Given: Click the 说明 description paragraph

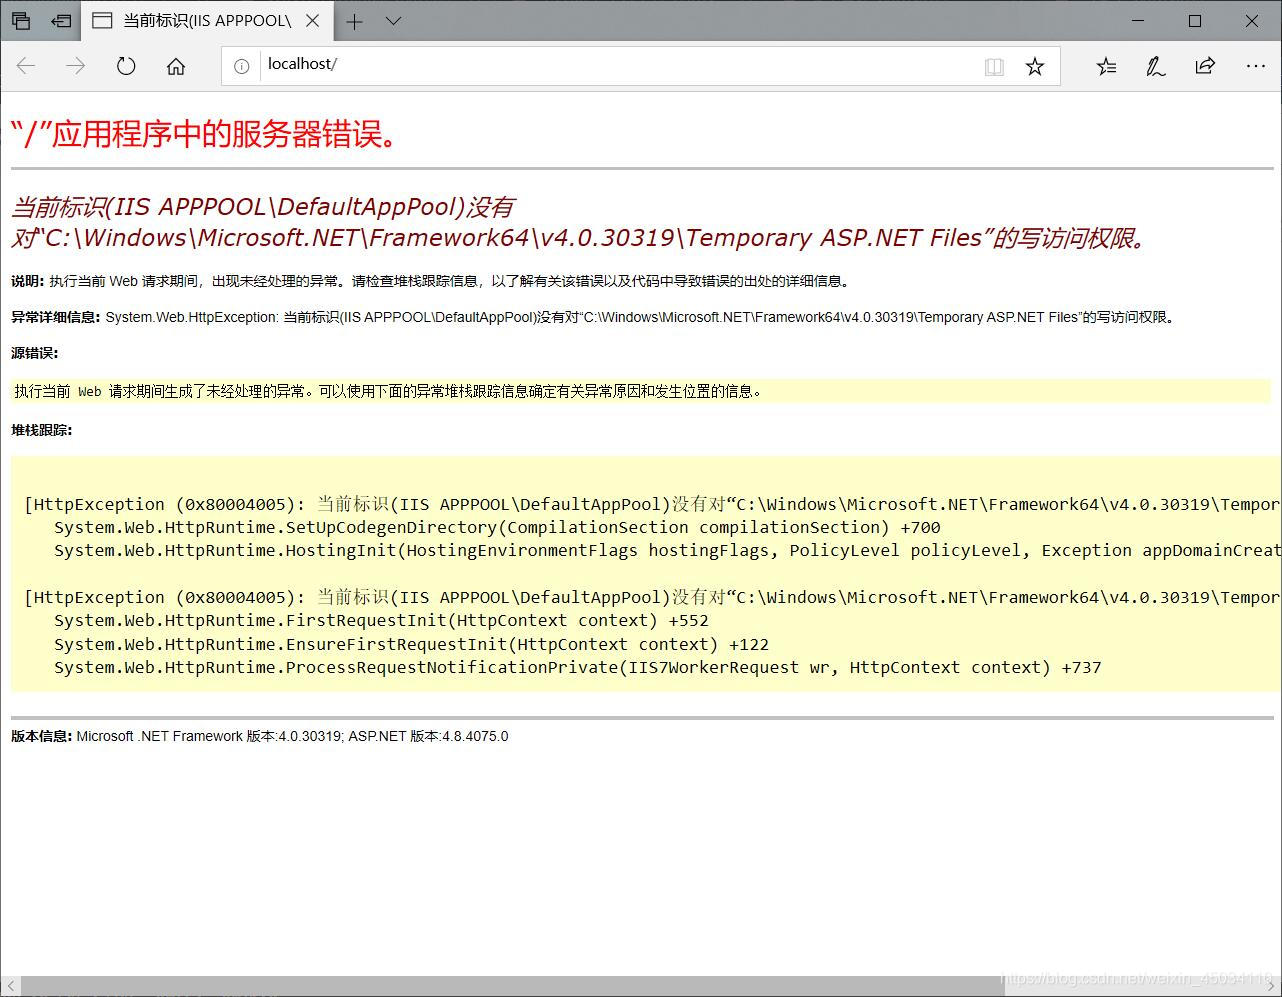Looking at the screenshot, I should click(430, 282).
